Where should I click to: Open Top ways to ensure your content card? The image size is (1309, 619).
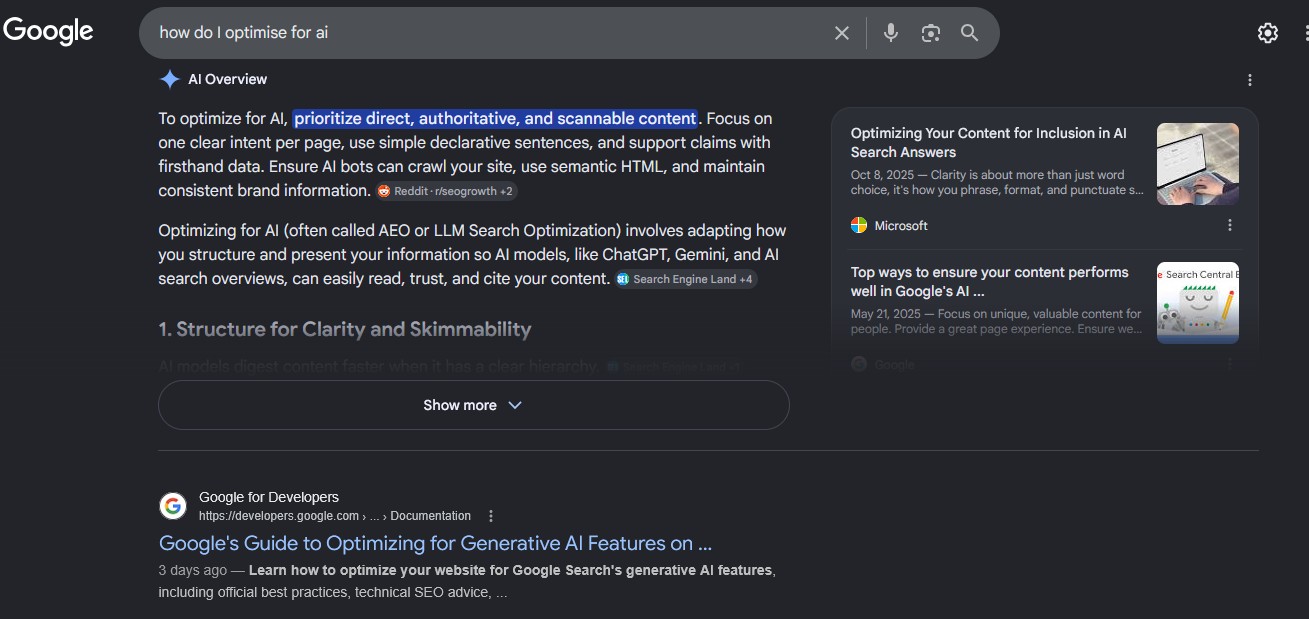(x=990, y=282)
